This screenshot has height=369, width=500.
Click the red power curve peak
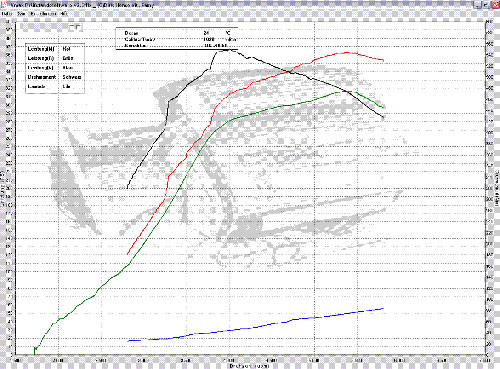pos(347,52)
